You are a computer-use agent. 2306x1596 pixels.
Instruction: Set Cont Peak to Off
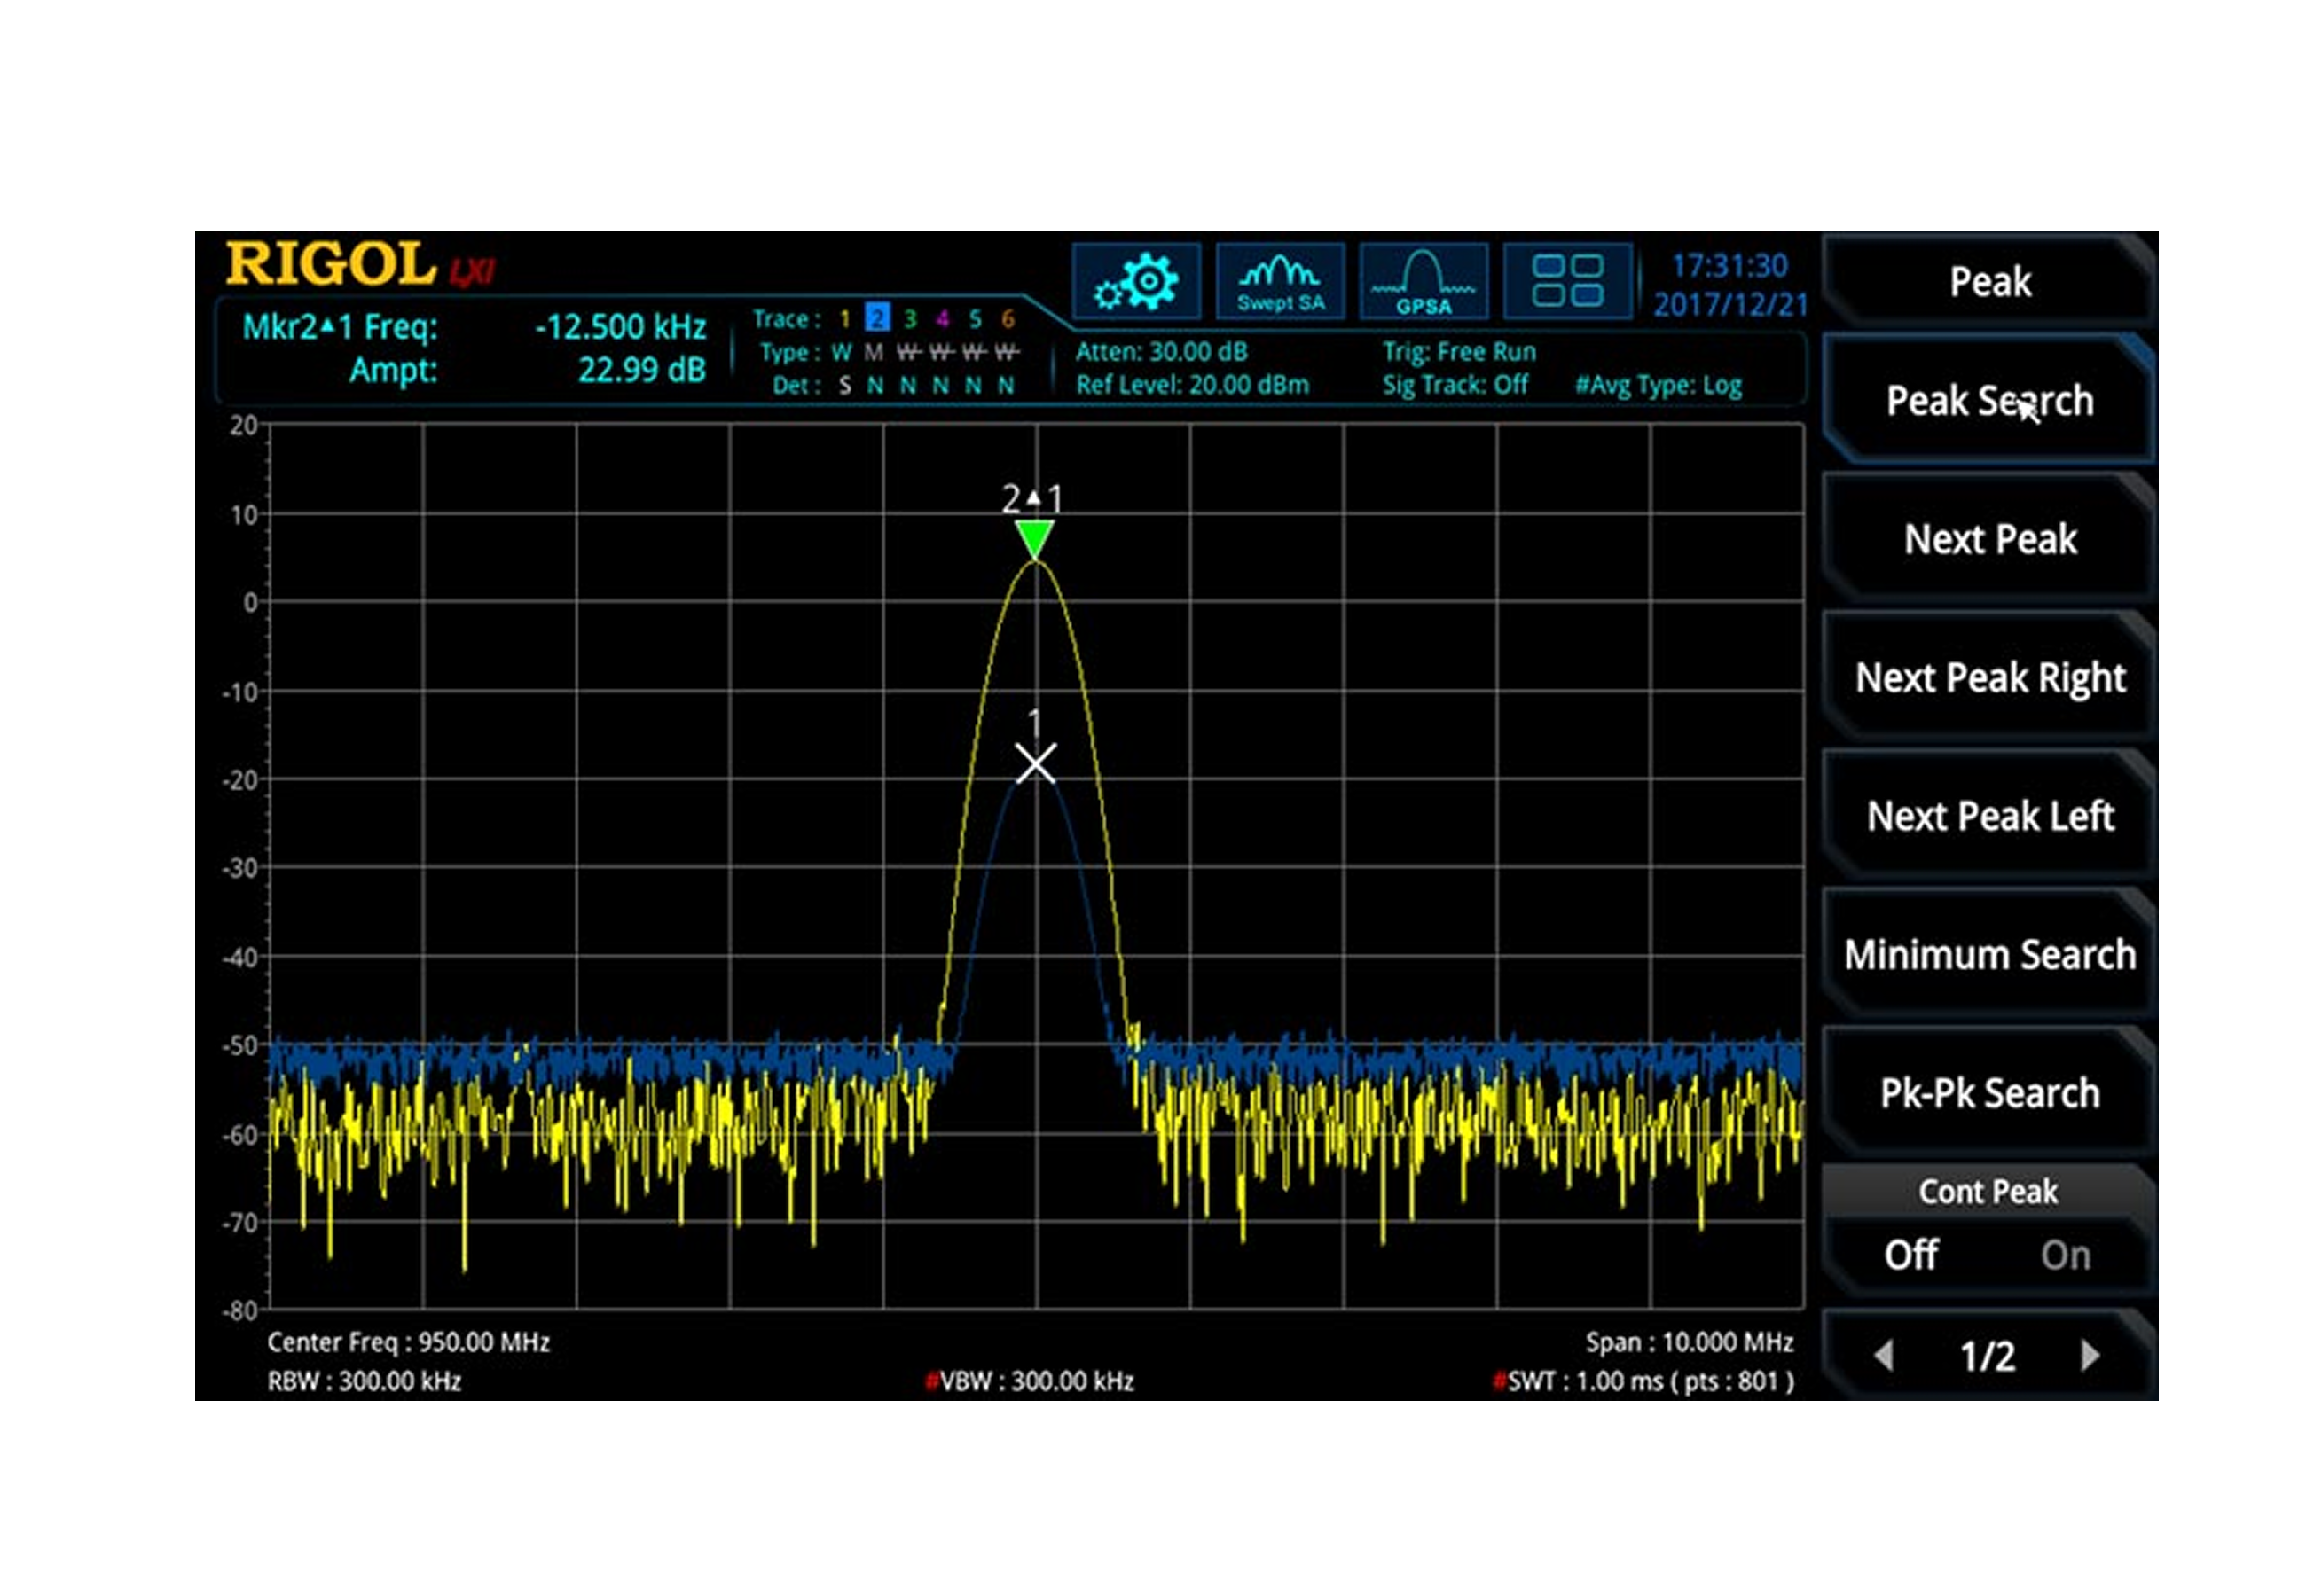tap(1910, 1255)
